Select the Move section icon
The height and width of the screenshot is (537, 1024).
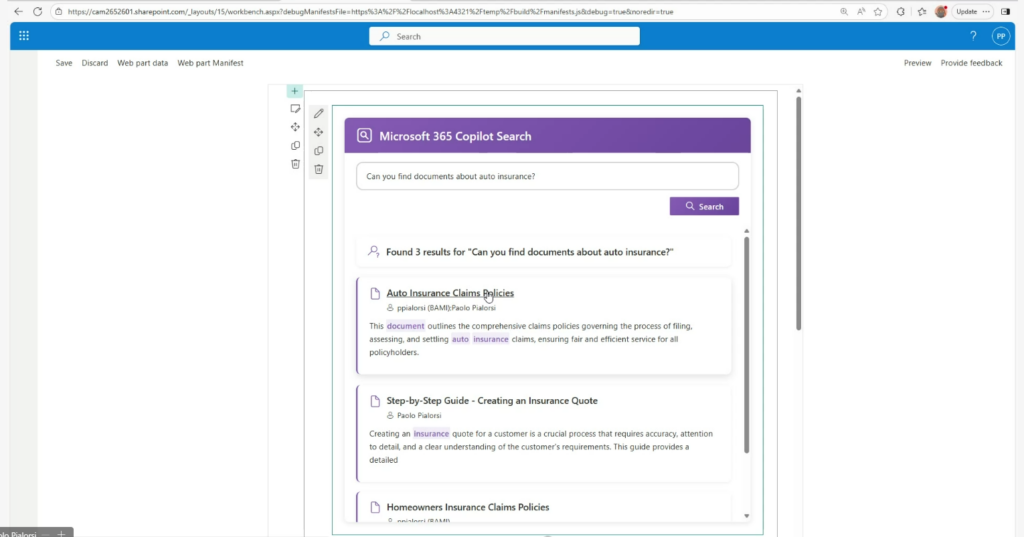click(x=295, y=127)
